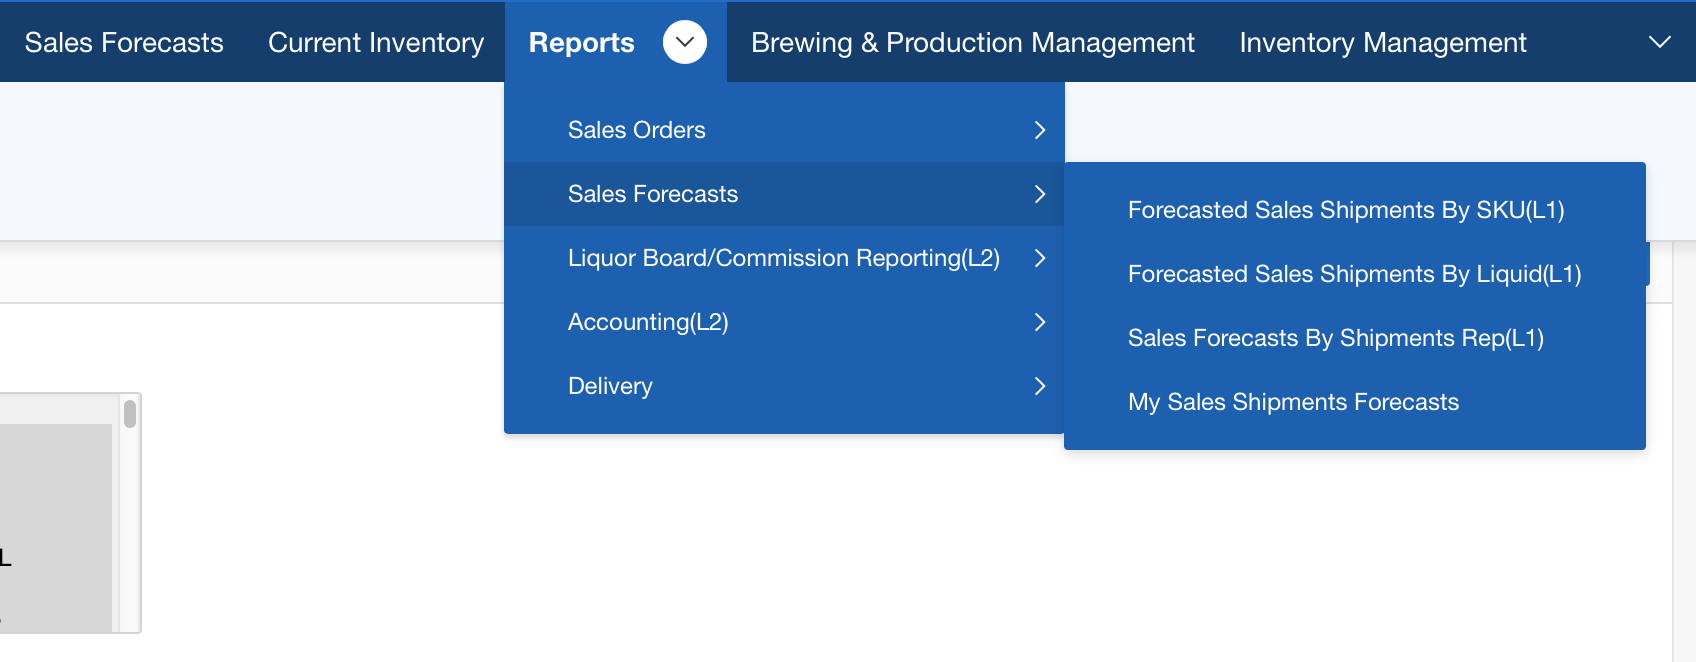The image size is (1696, 662).
Task: Open Sales Forecasts By Shipments Rep(L1)
Action: pyautogui.click(x=1335, y=338)
